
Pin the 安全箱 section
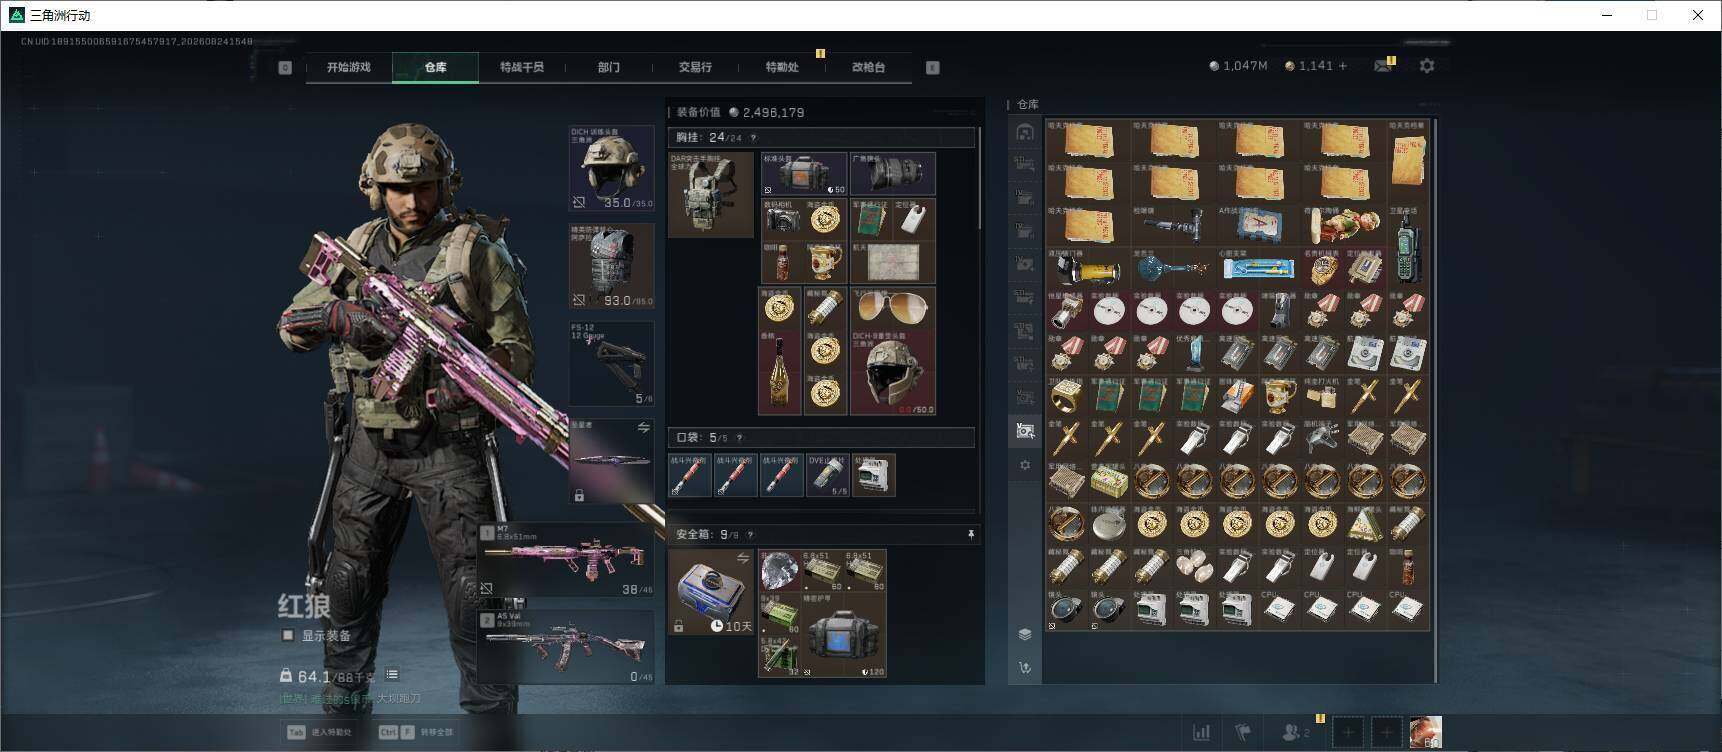(x=970, y=535)
